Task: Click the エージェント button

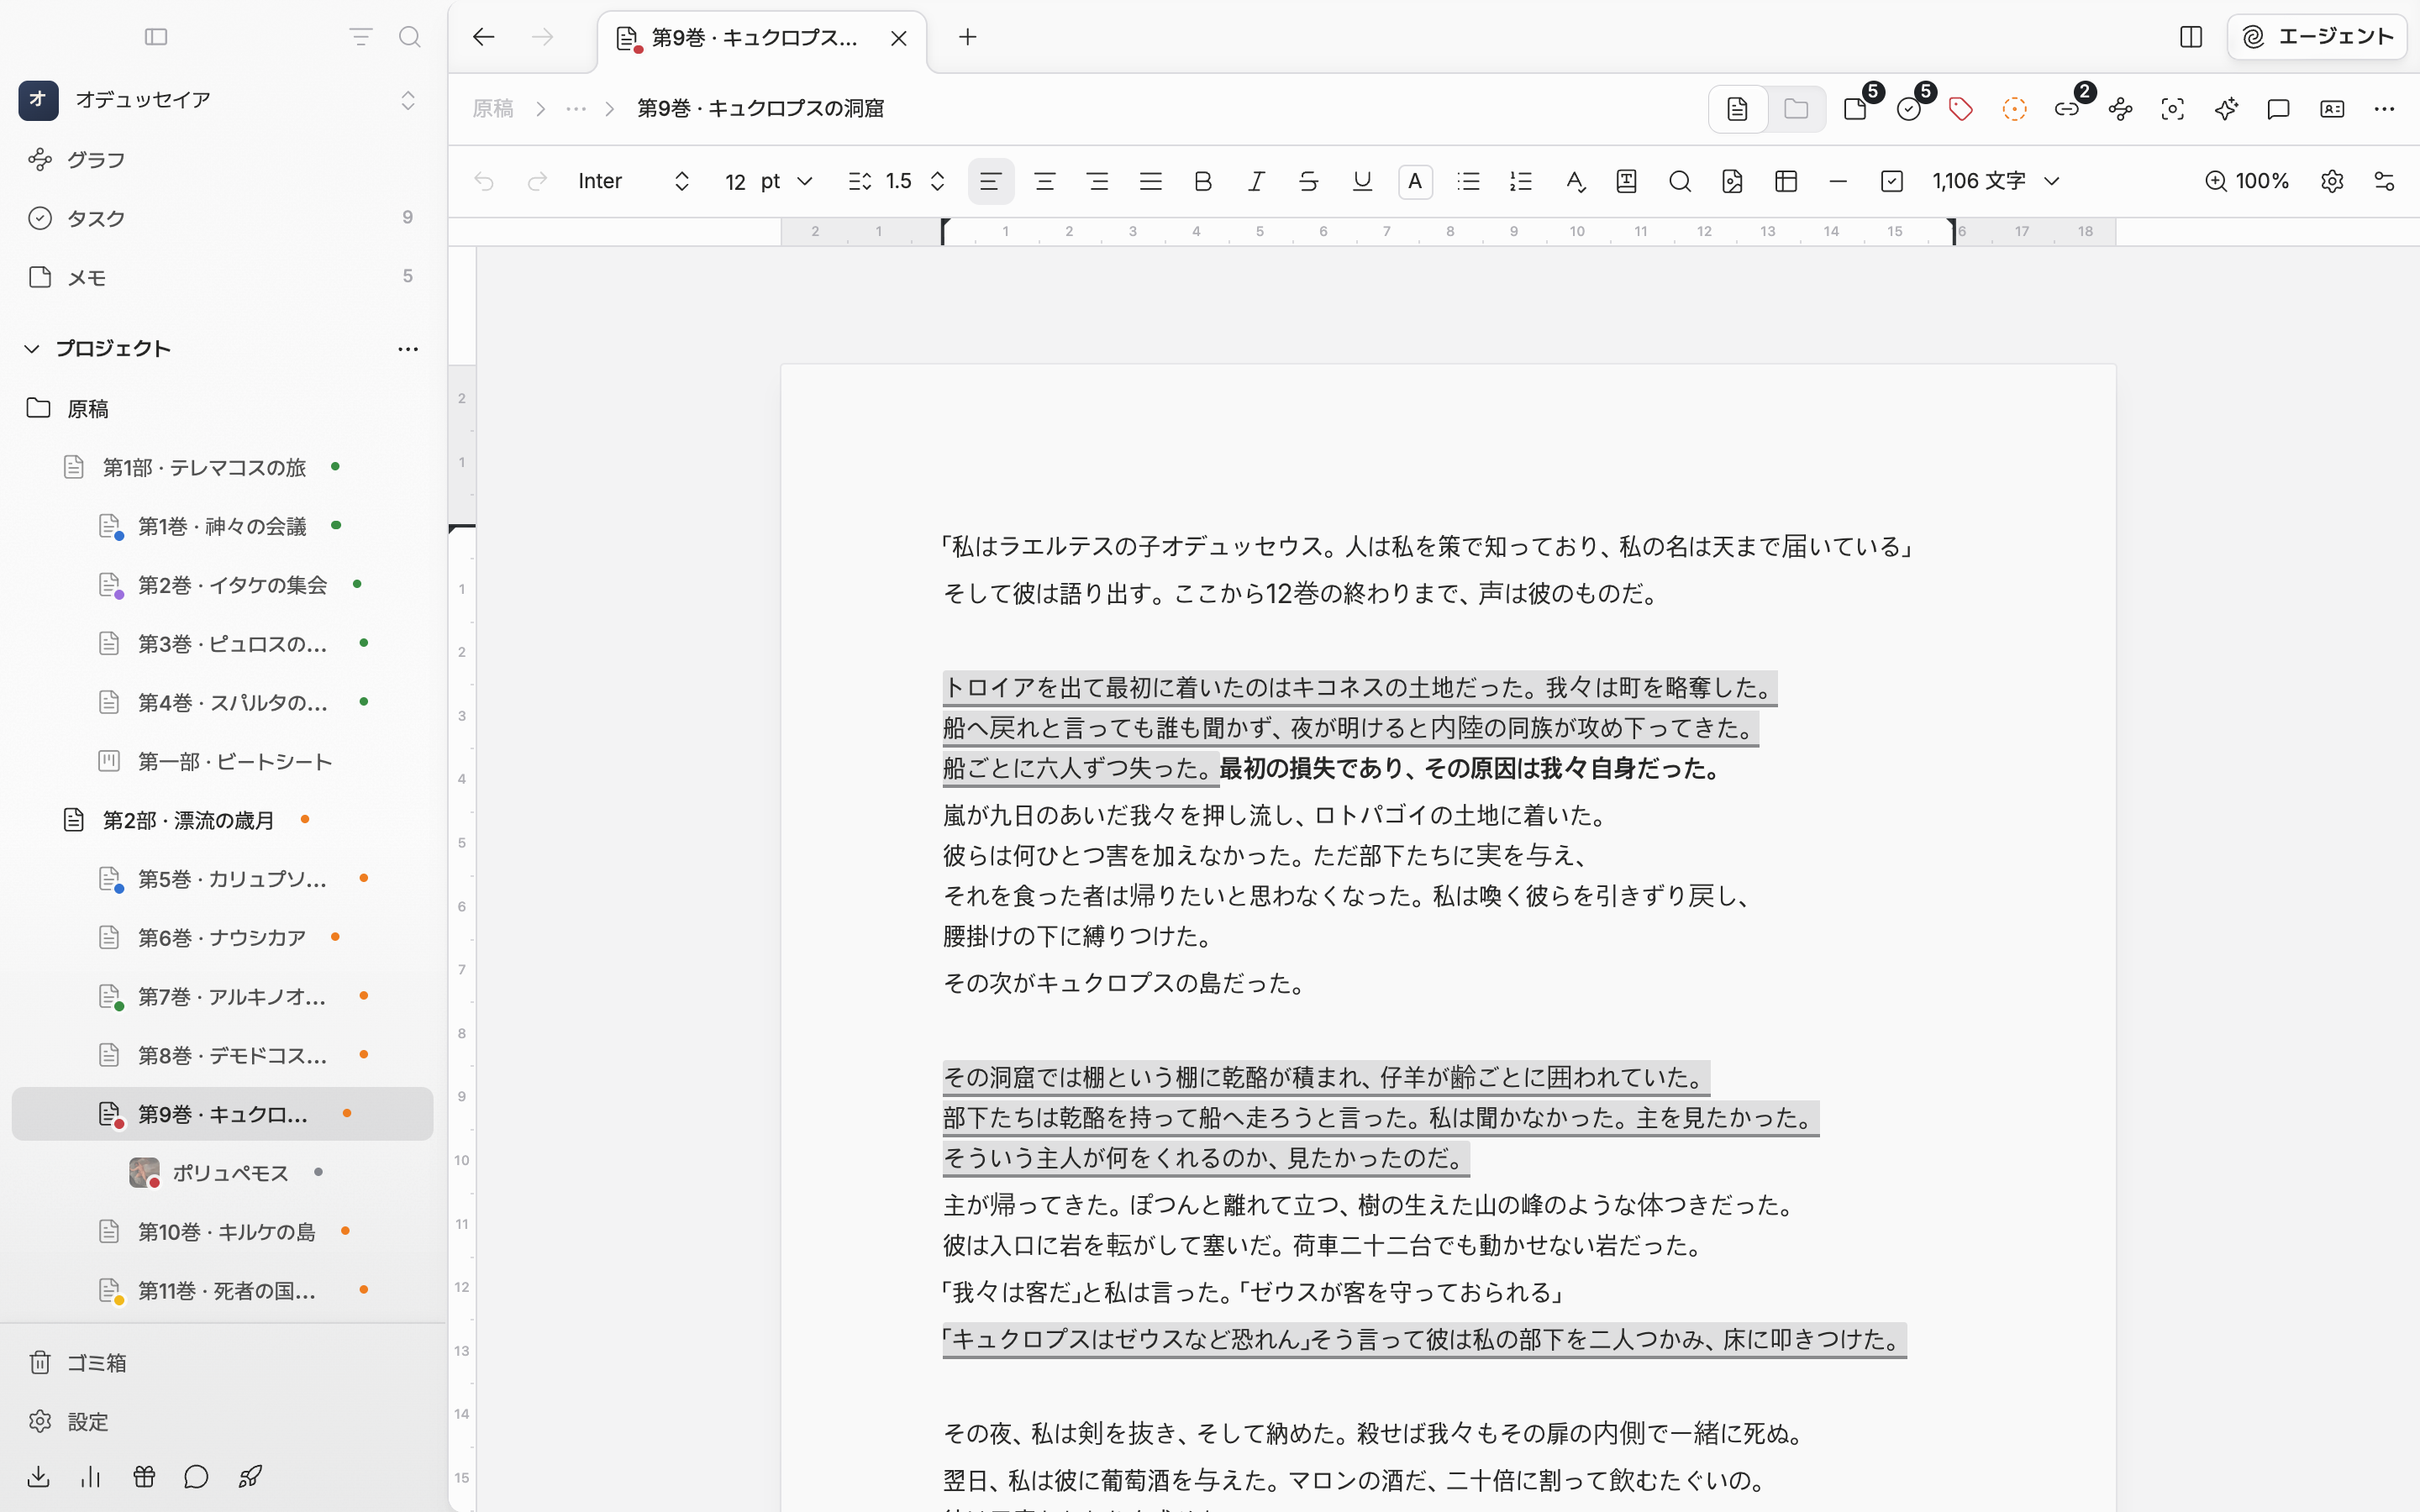Action: 2316,37
